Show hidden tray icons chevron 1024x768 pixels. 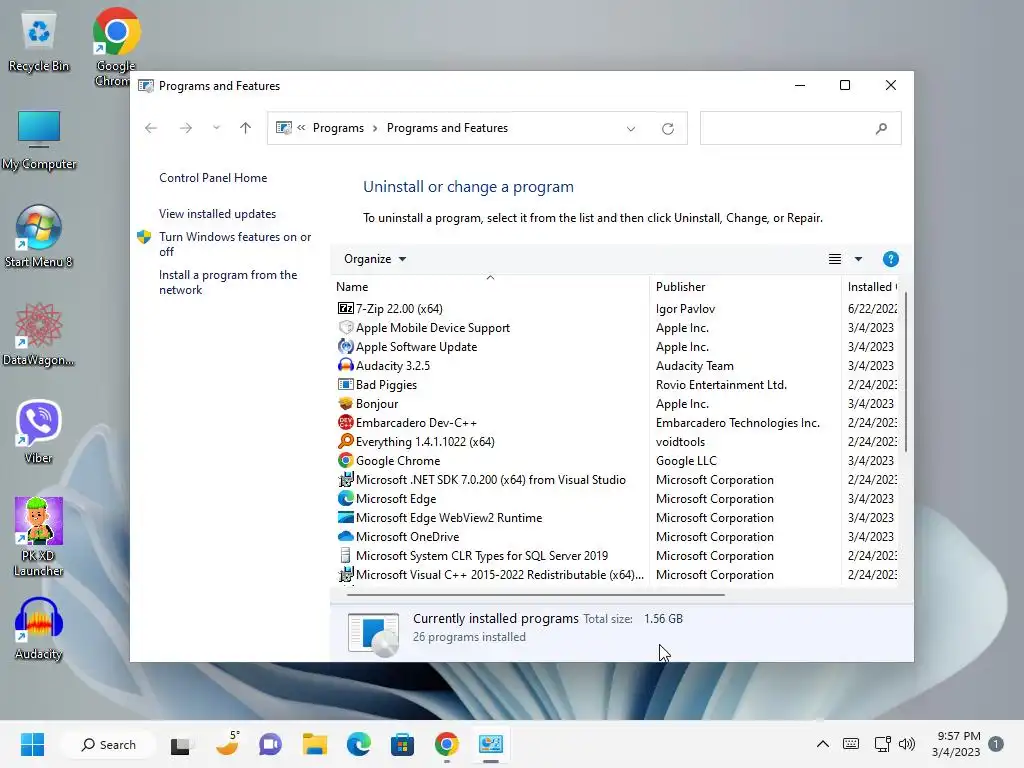coord(823,744)
